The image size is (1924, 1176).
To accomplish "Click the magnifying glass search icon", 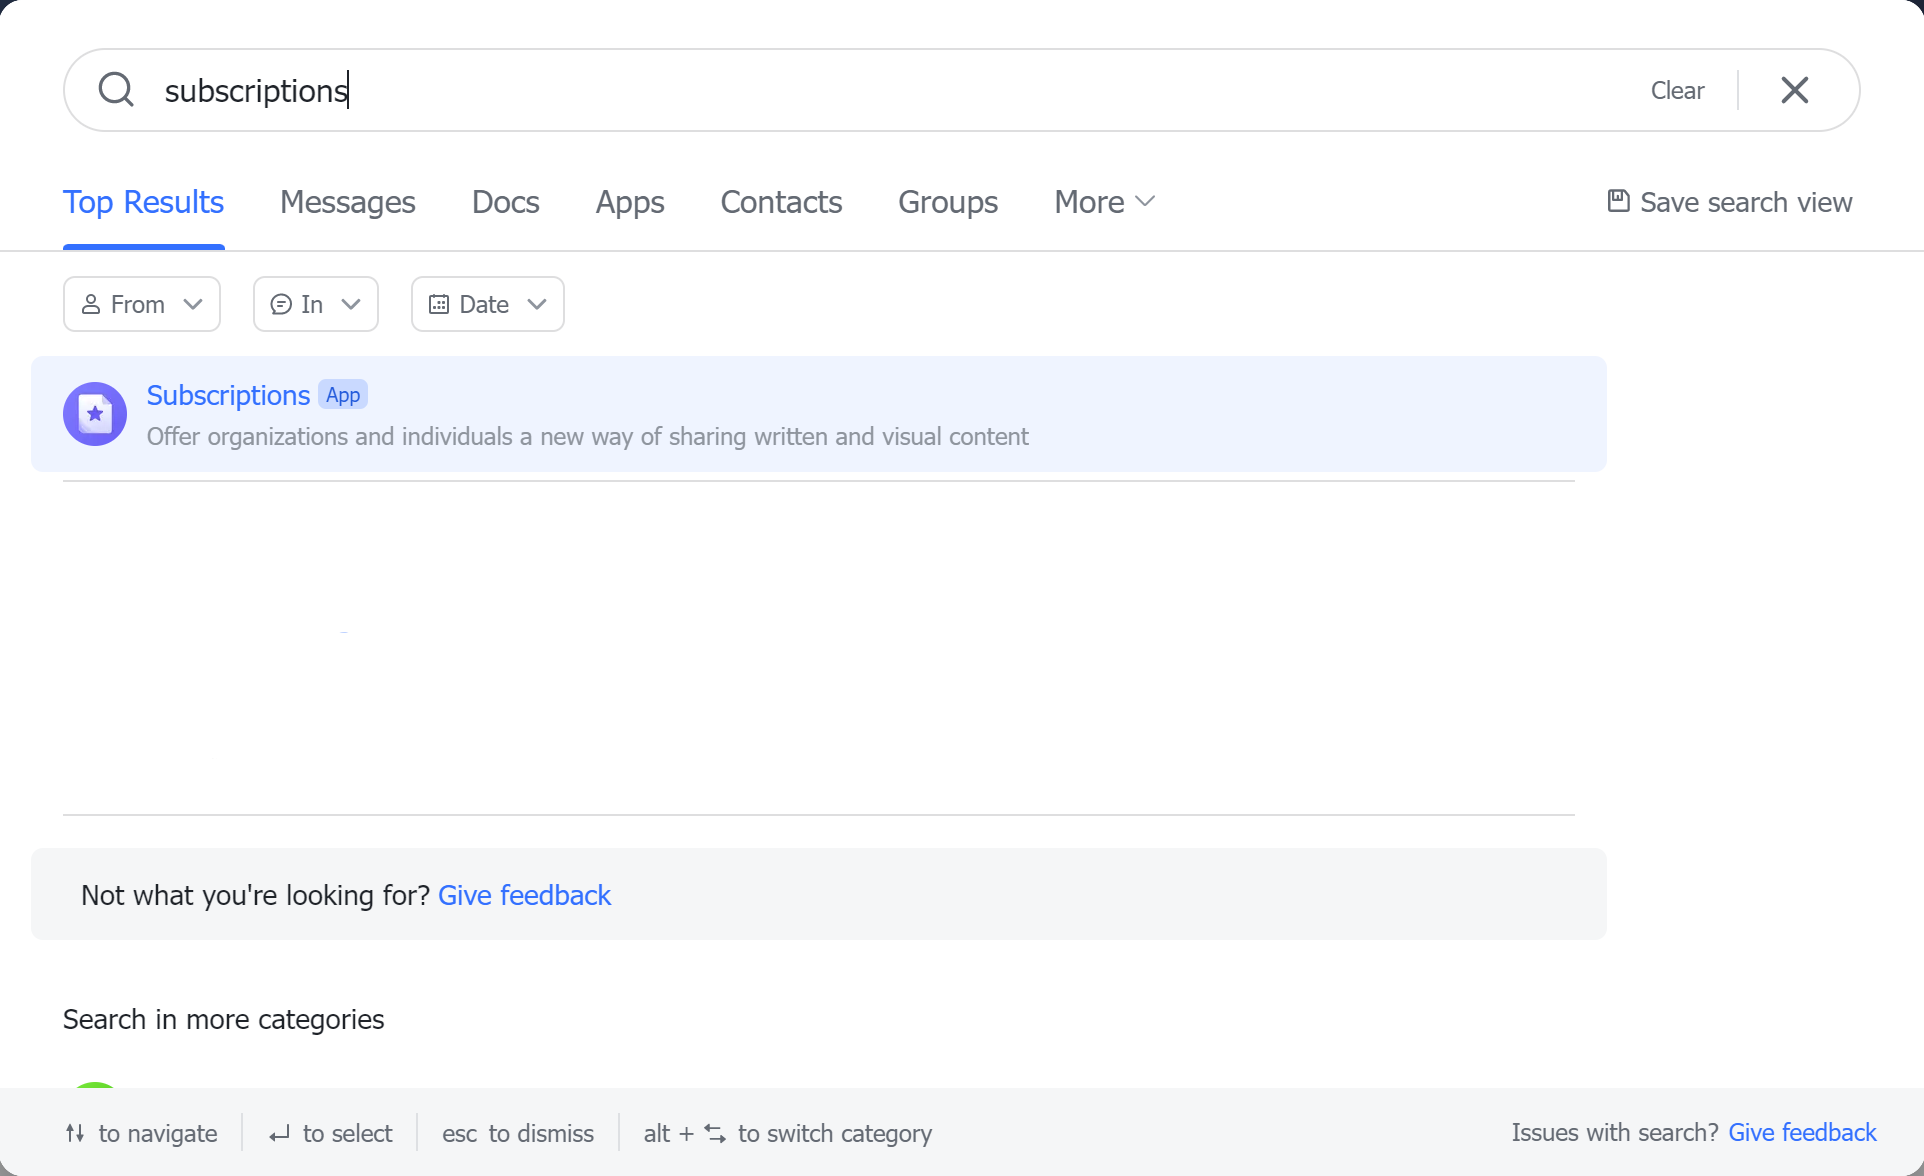I will click(115, 90).
